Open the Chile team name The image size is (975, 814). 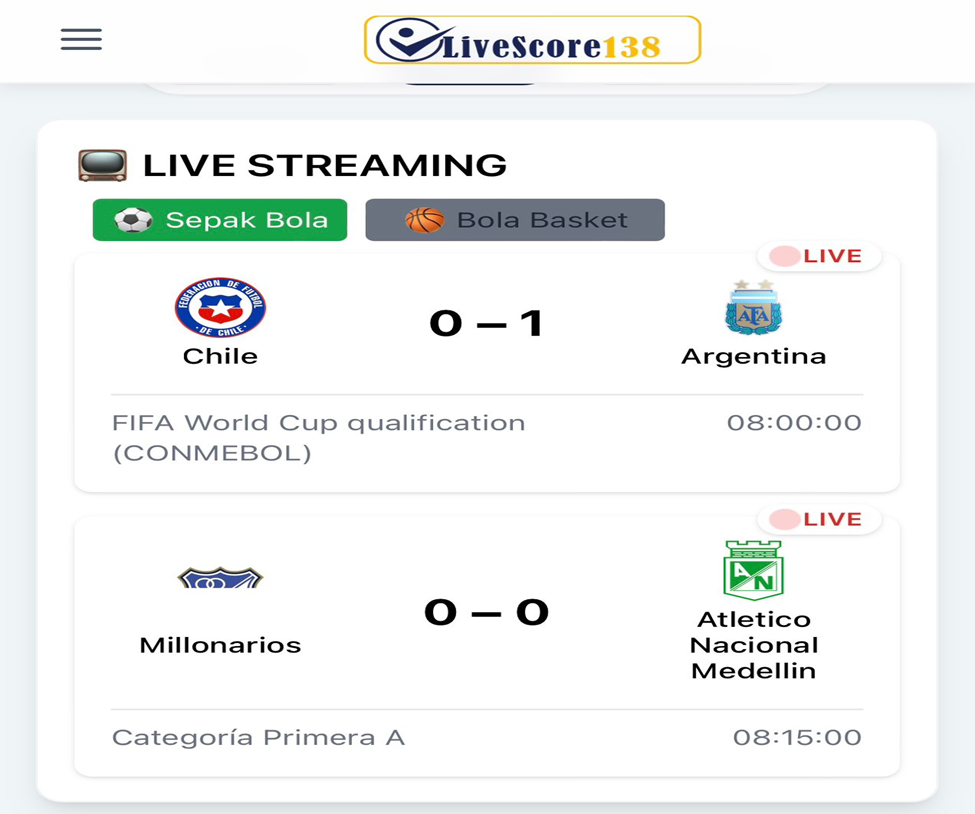[x=220, y=356]
